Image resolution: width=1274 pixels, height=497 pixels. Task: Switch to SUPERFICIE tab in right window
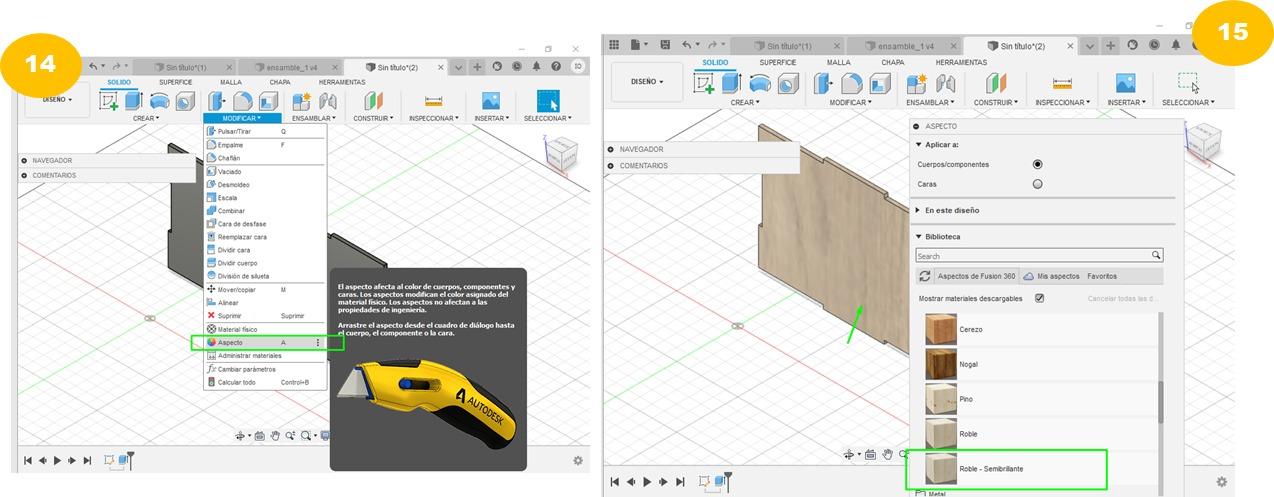(776, 62)
